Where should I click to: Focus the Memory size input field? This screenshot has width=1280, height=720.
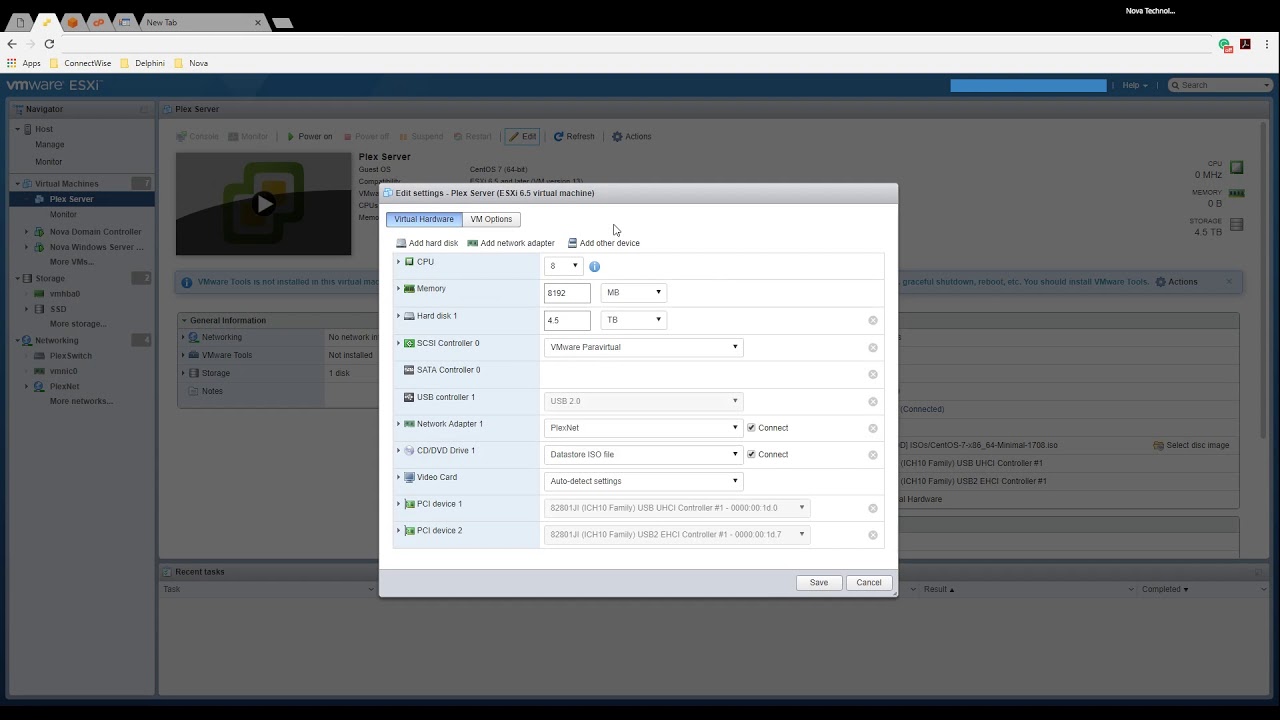tap(567, 293)
